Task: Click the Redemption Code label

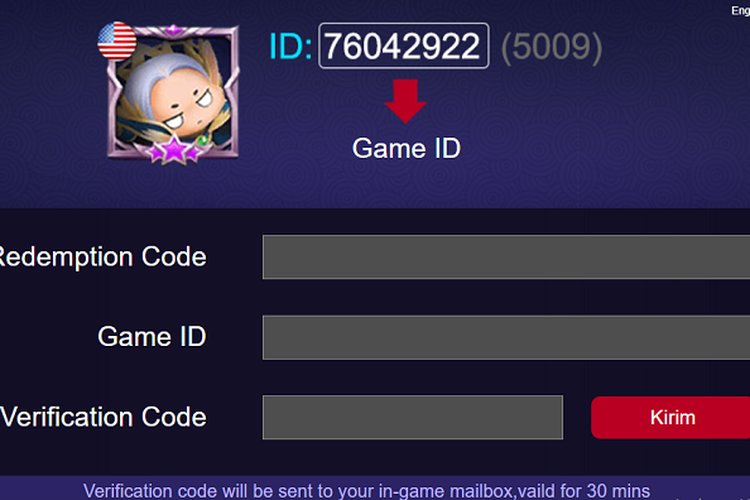Action: (x=102, y=256)
